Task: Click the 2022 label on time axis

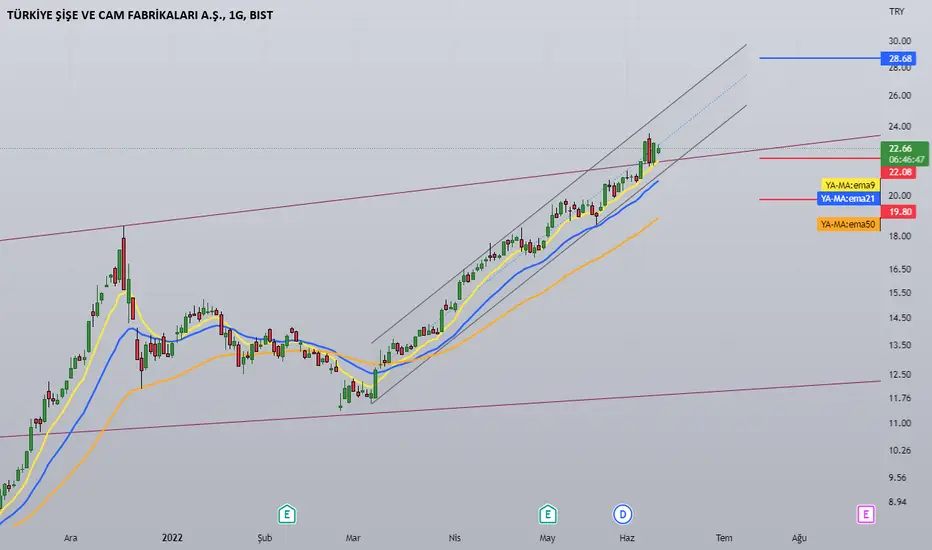Action: click(x=172, y=538)
